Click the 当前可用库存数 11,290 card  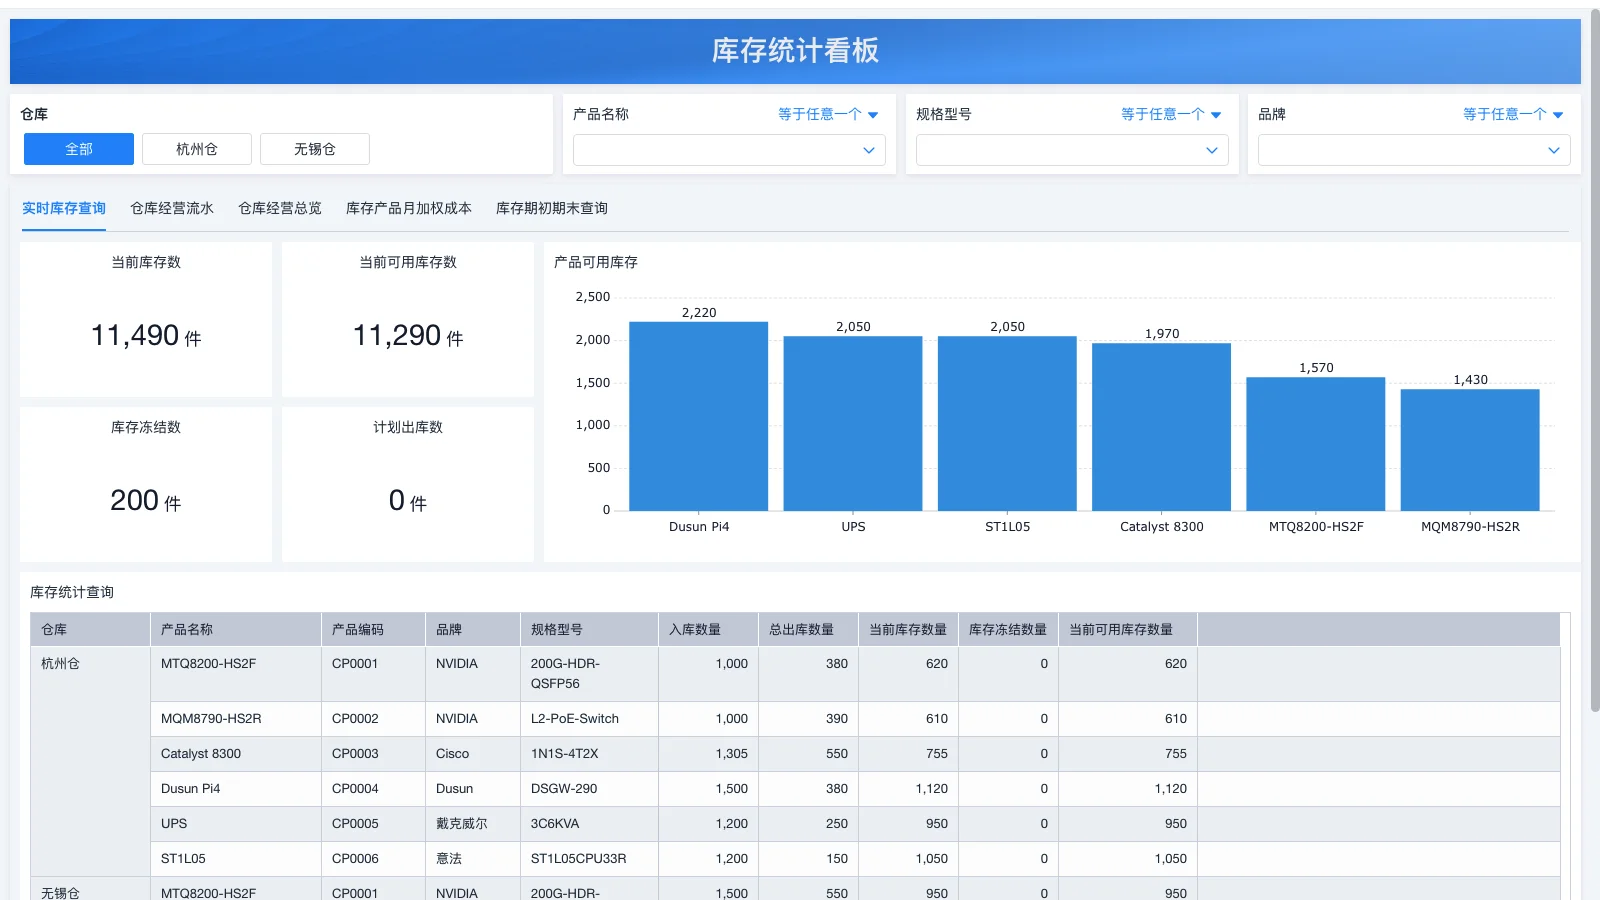[x=408, y=320]
